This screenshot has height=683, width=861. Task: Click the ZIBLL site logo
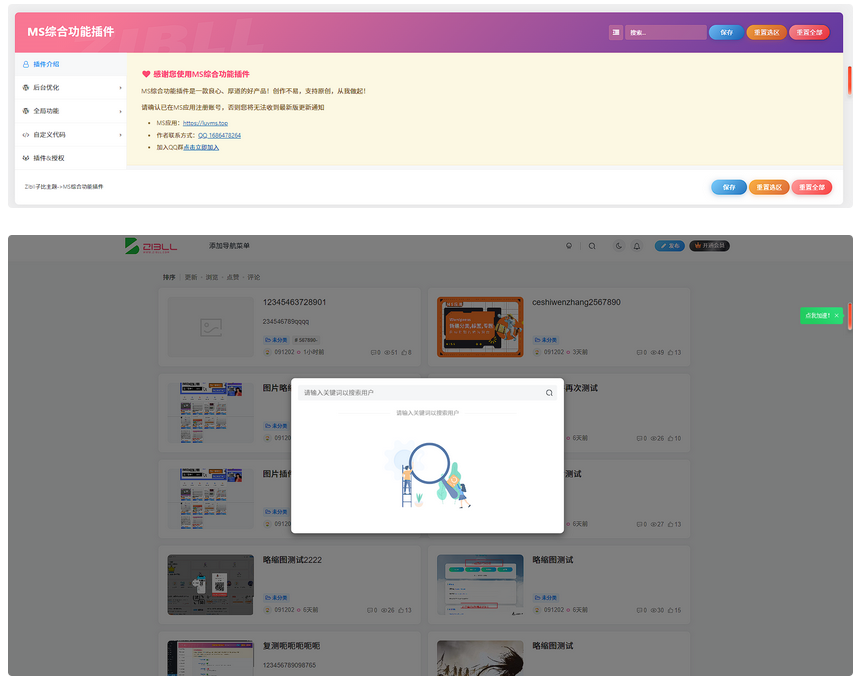pyautogui.click(x=151, y=246)
